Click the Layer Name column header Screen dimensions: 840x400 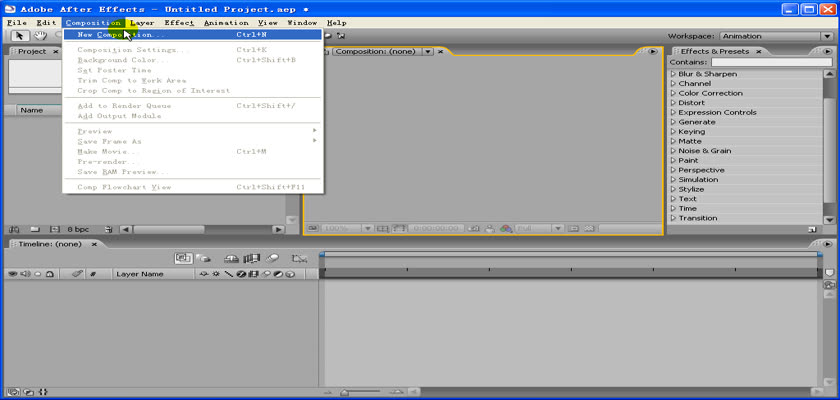click(x=140, y=274)
